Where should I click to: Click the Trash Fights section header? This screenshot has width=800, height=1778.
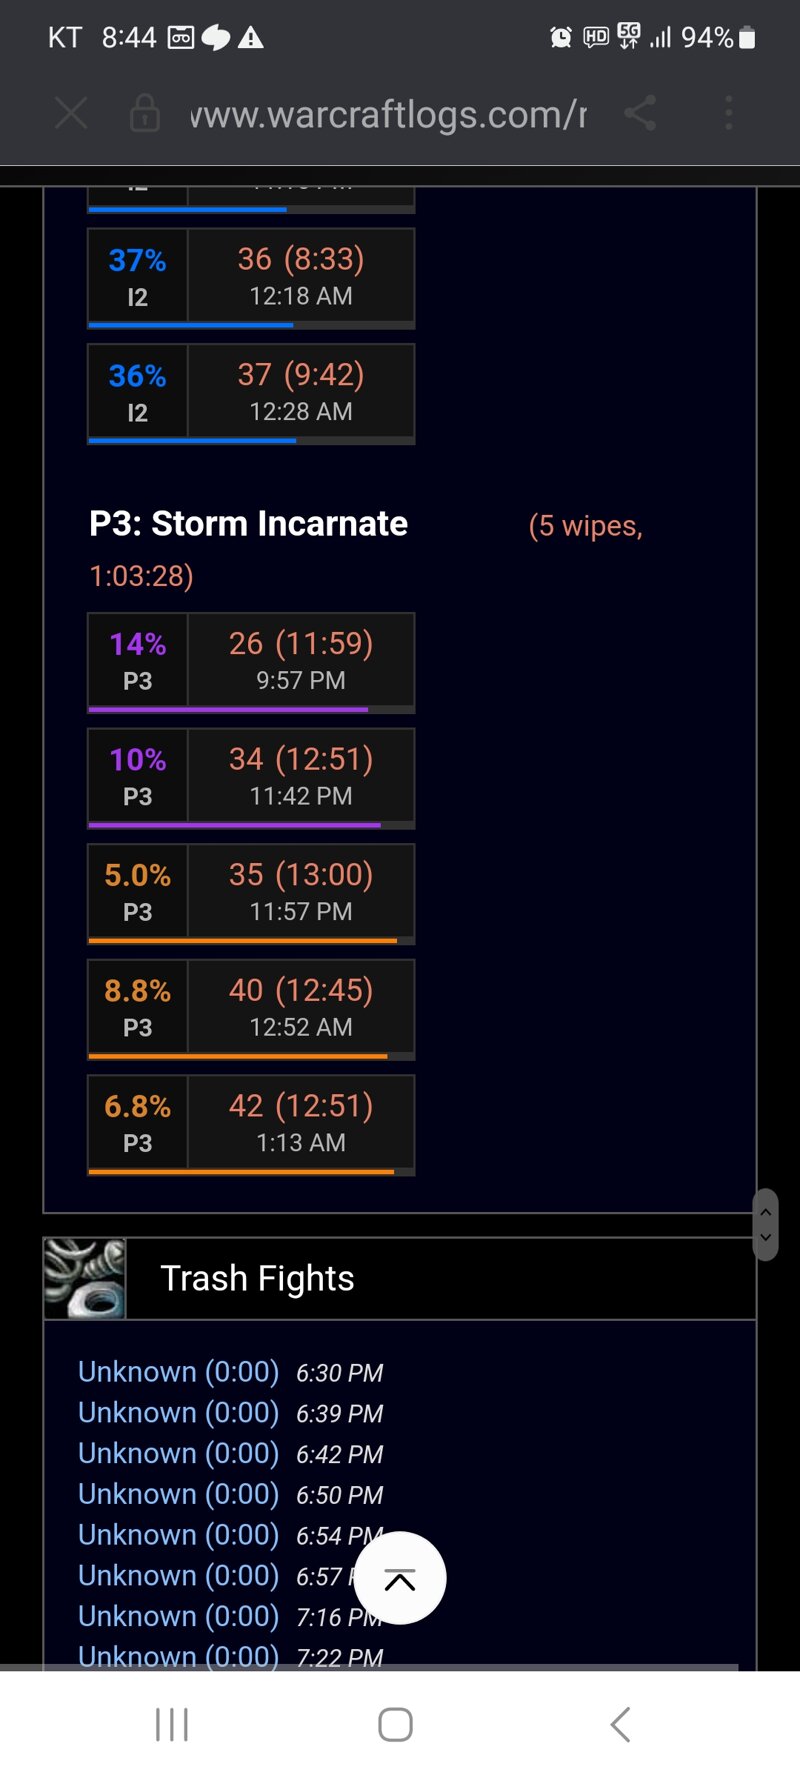point(400,1278)
